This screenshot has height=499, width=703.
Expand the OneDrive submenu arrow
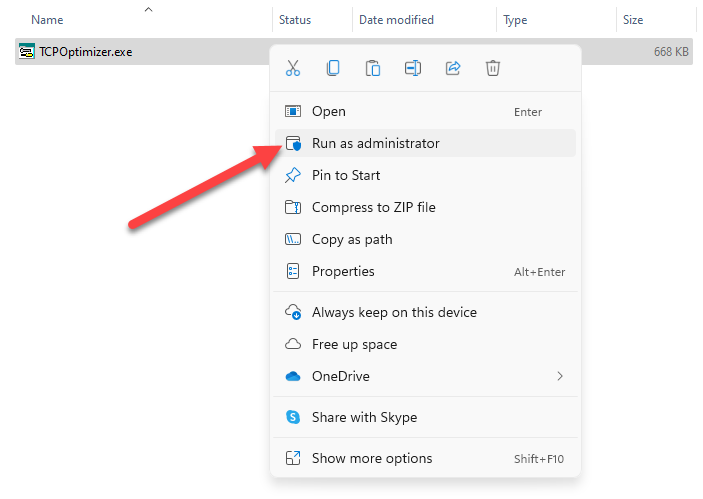(560, 376)
